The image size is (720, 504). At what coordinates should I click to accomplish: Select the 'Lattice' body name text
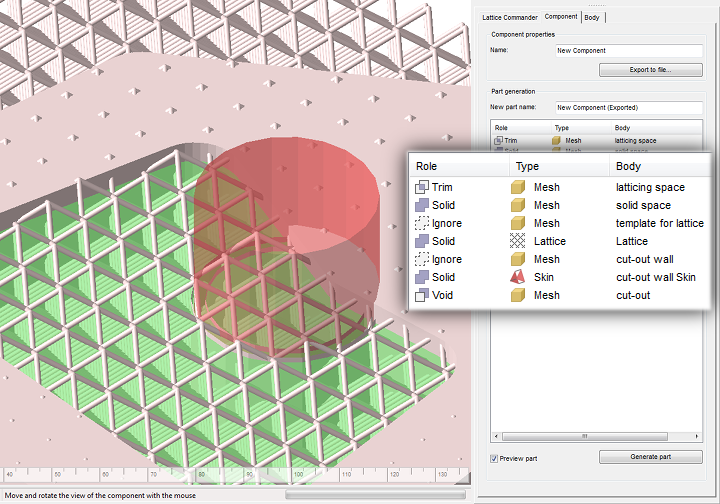632,241
